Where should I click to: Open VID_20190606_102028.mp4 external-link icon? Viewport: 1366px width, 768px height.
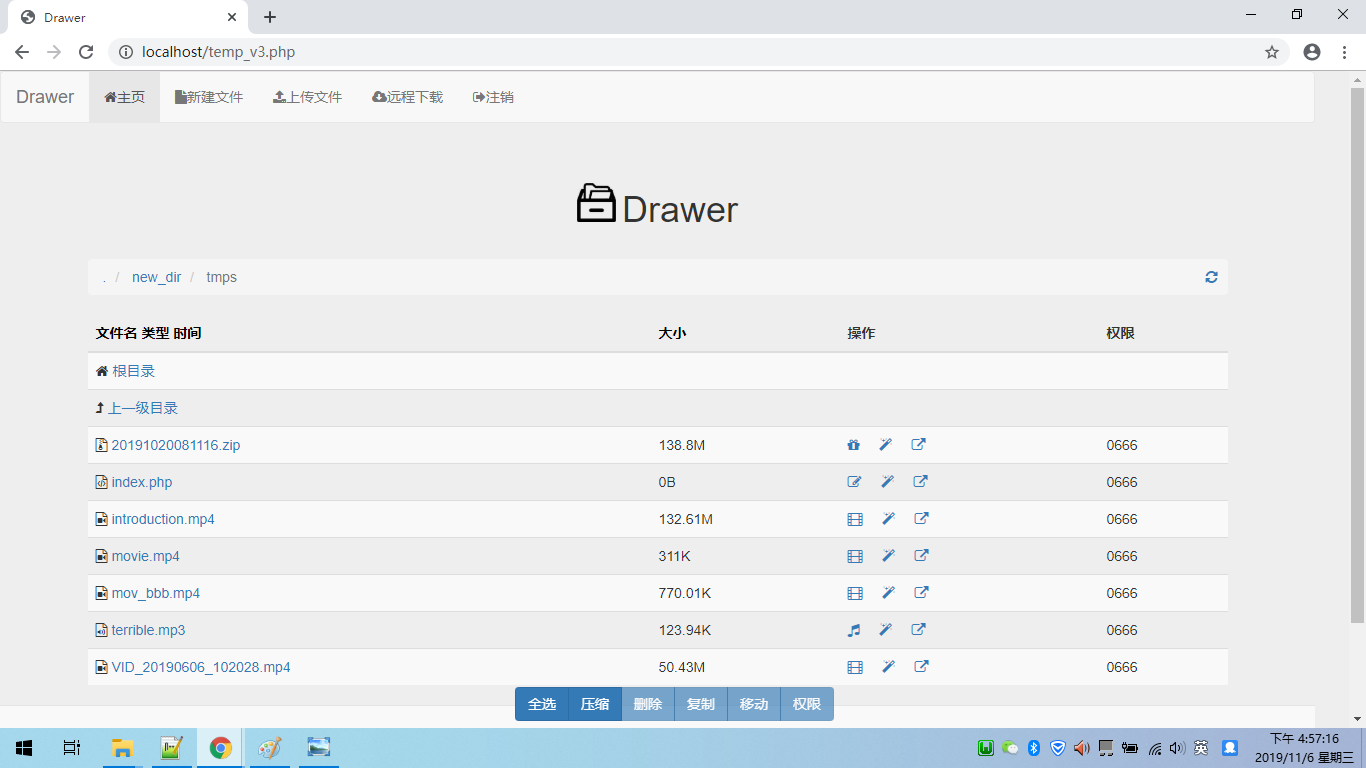(x=921, y=667)
